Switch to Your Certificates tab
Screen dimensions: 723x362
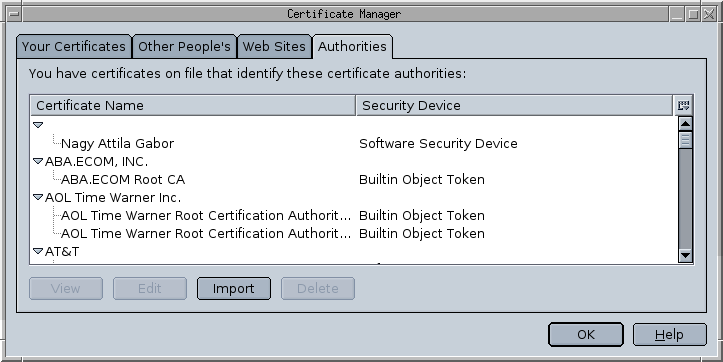(74, 47)
